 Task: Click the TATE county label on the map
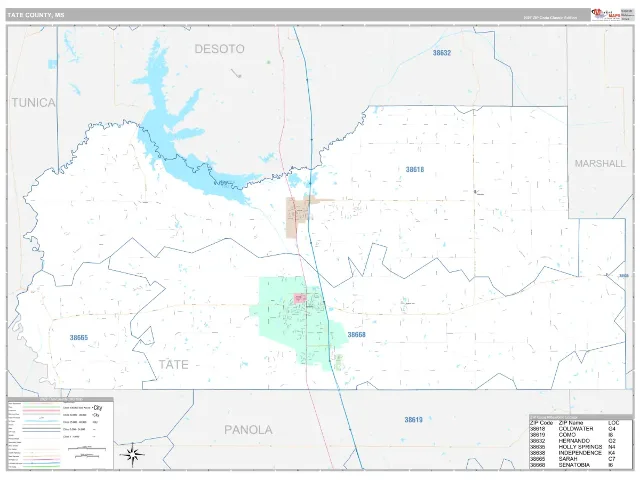click(173, 364)
